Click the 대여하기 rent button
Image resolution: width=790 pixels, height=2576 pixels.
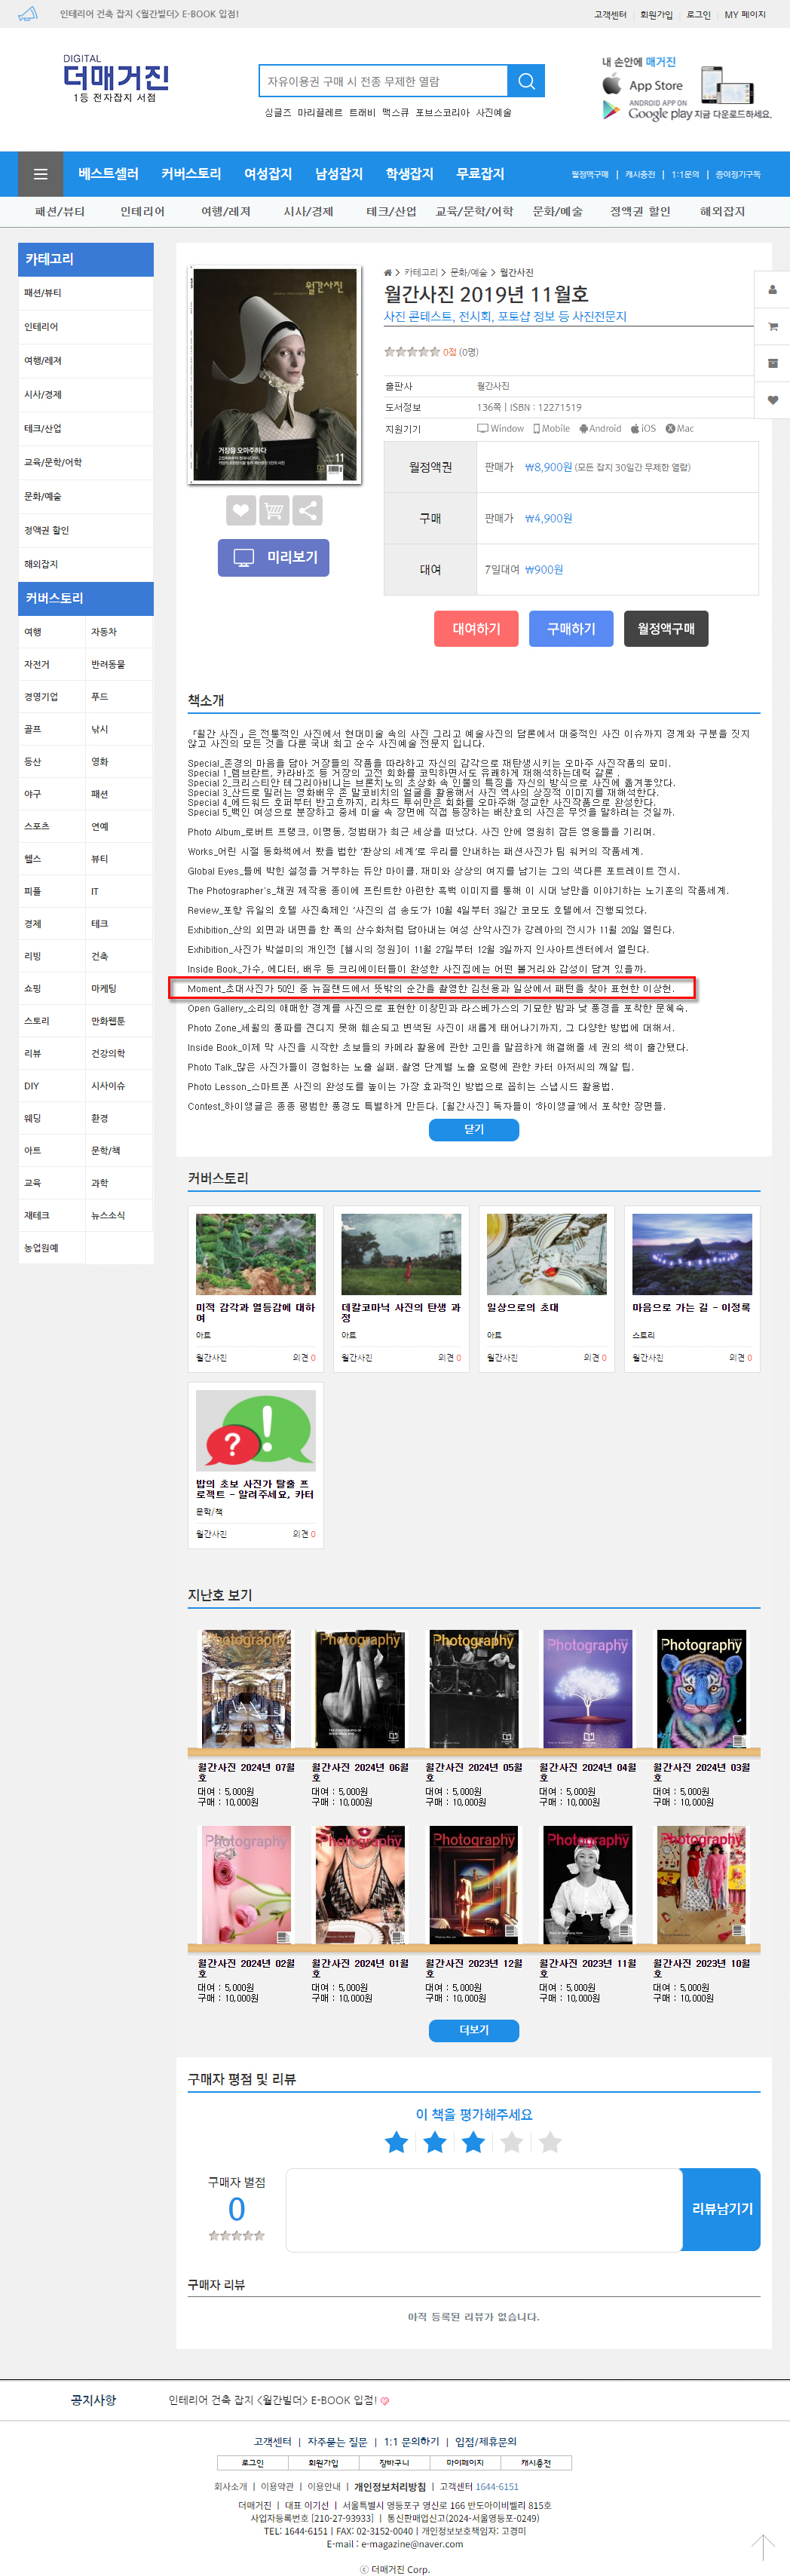click(476, 629)
